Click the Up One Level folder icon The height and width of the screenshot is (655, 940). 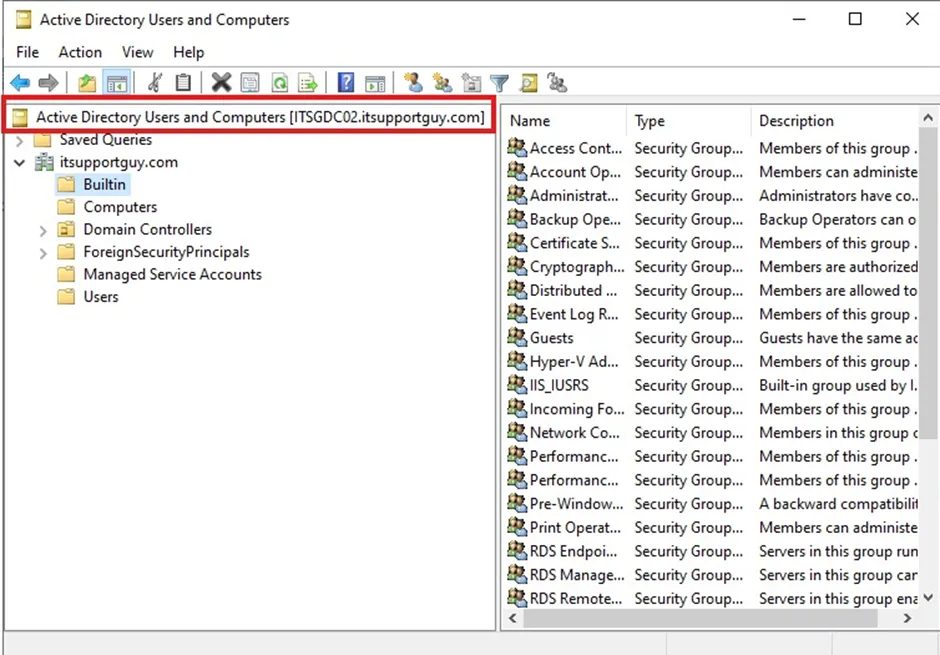[x=87, y=83]
